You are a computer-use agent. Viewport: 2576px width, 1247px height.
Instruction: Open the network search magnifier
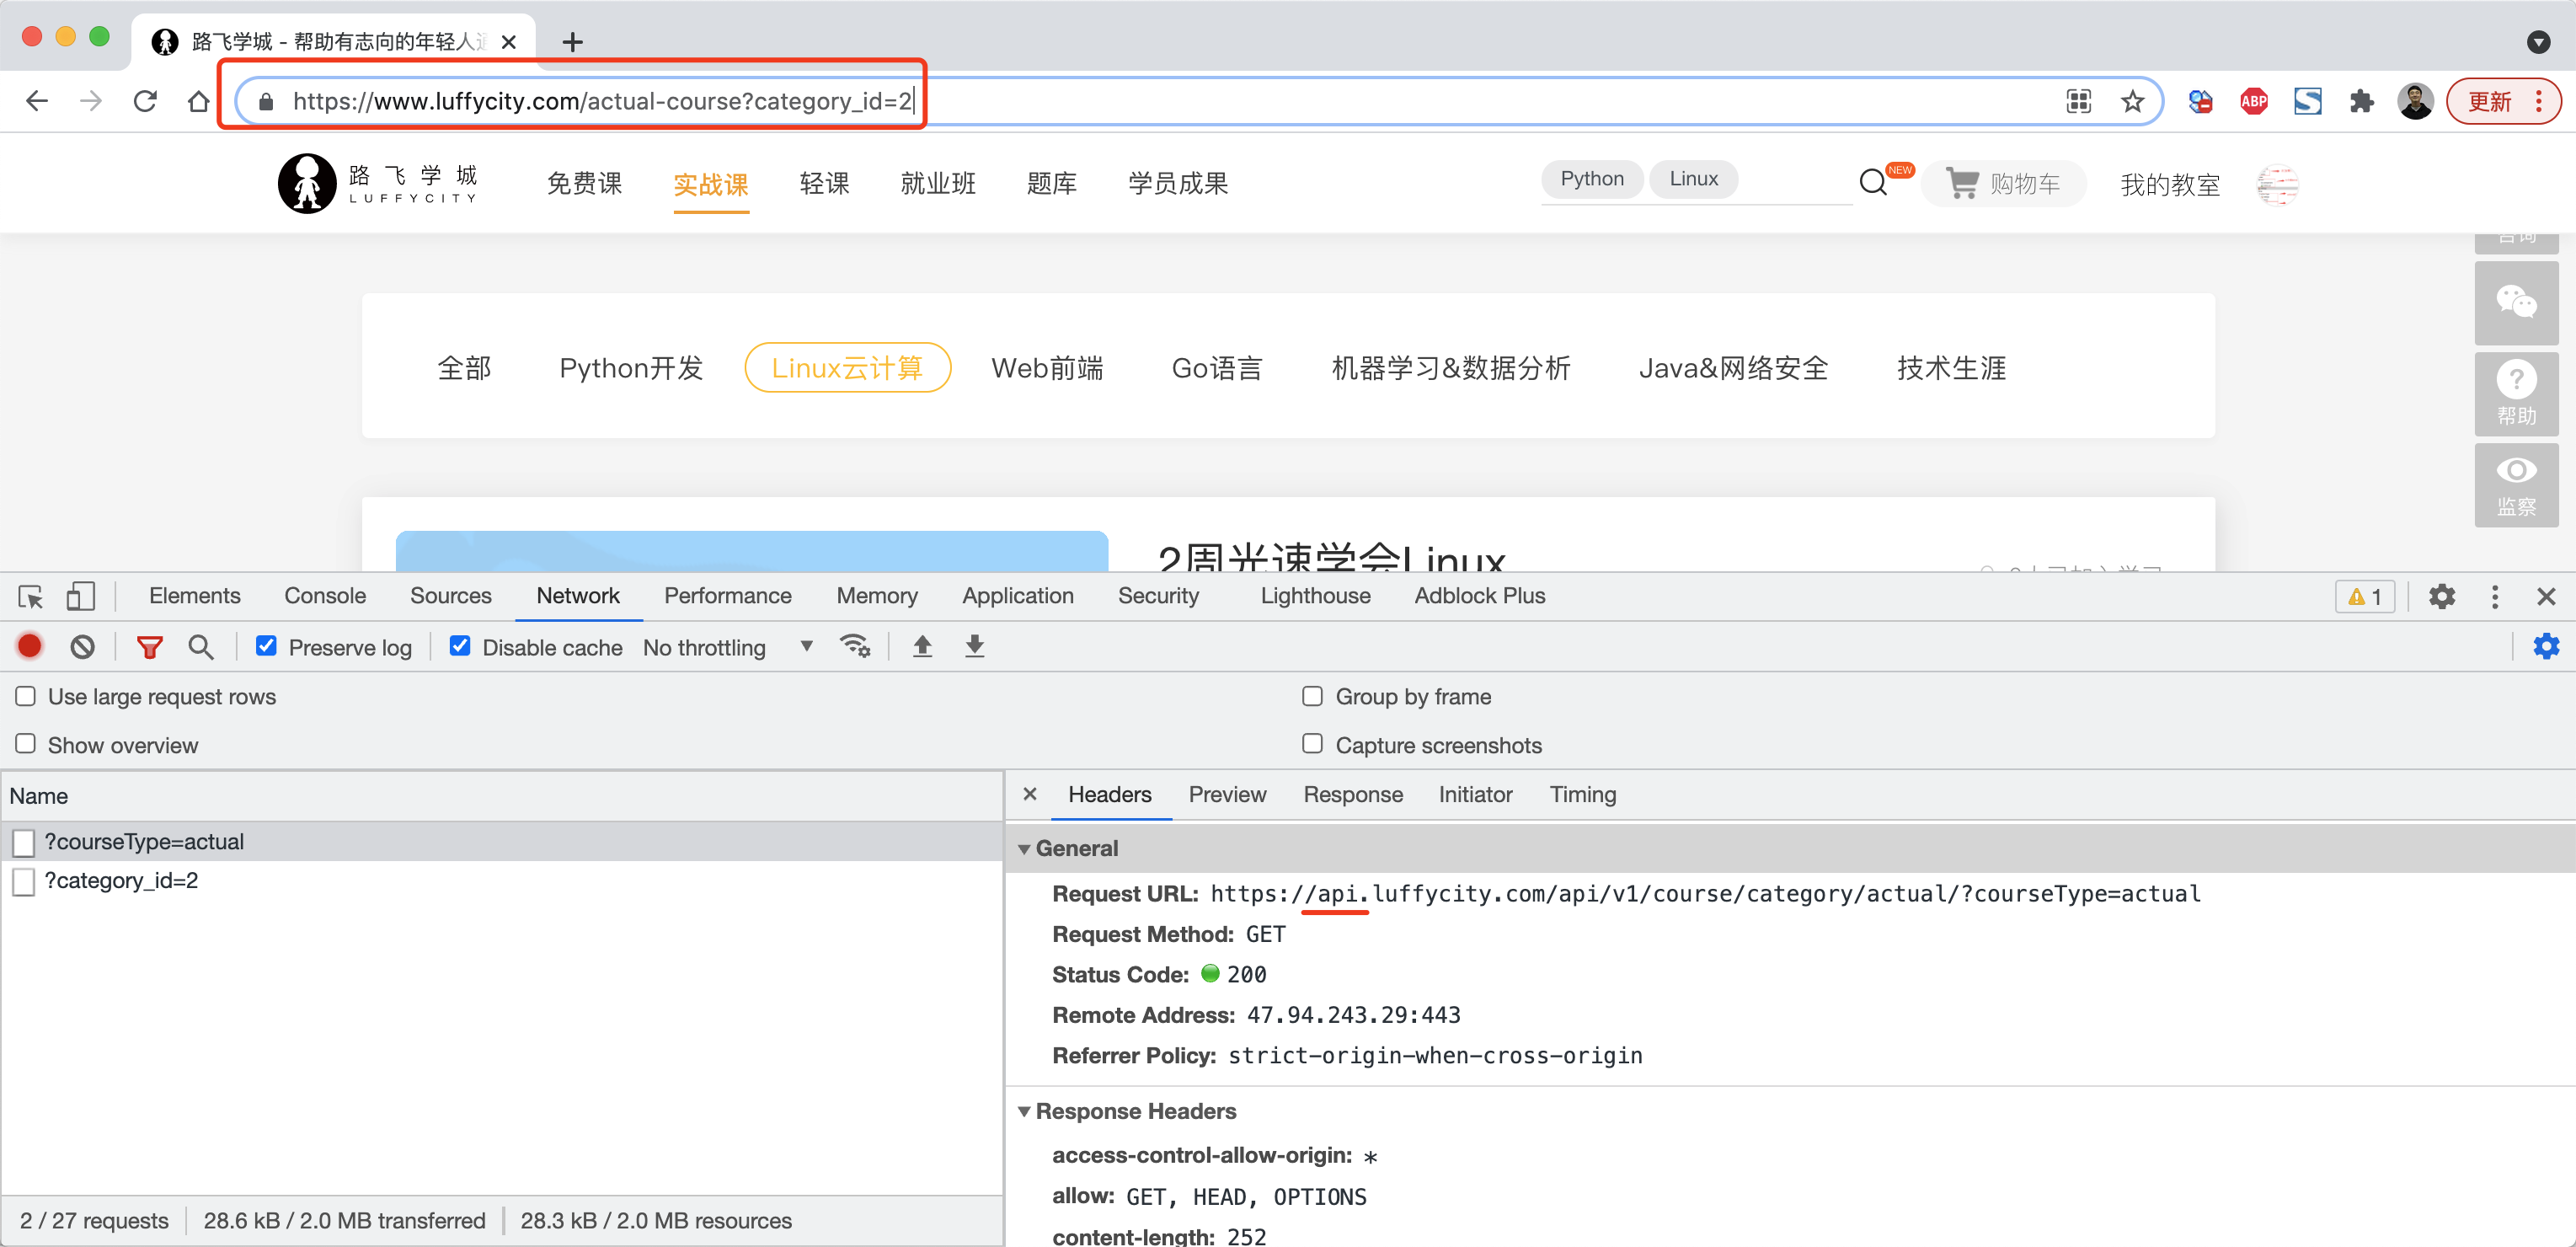201,647
